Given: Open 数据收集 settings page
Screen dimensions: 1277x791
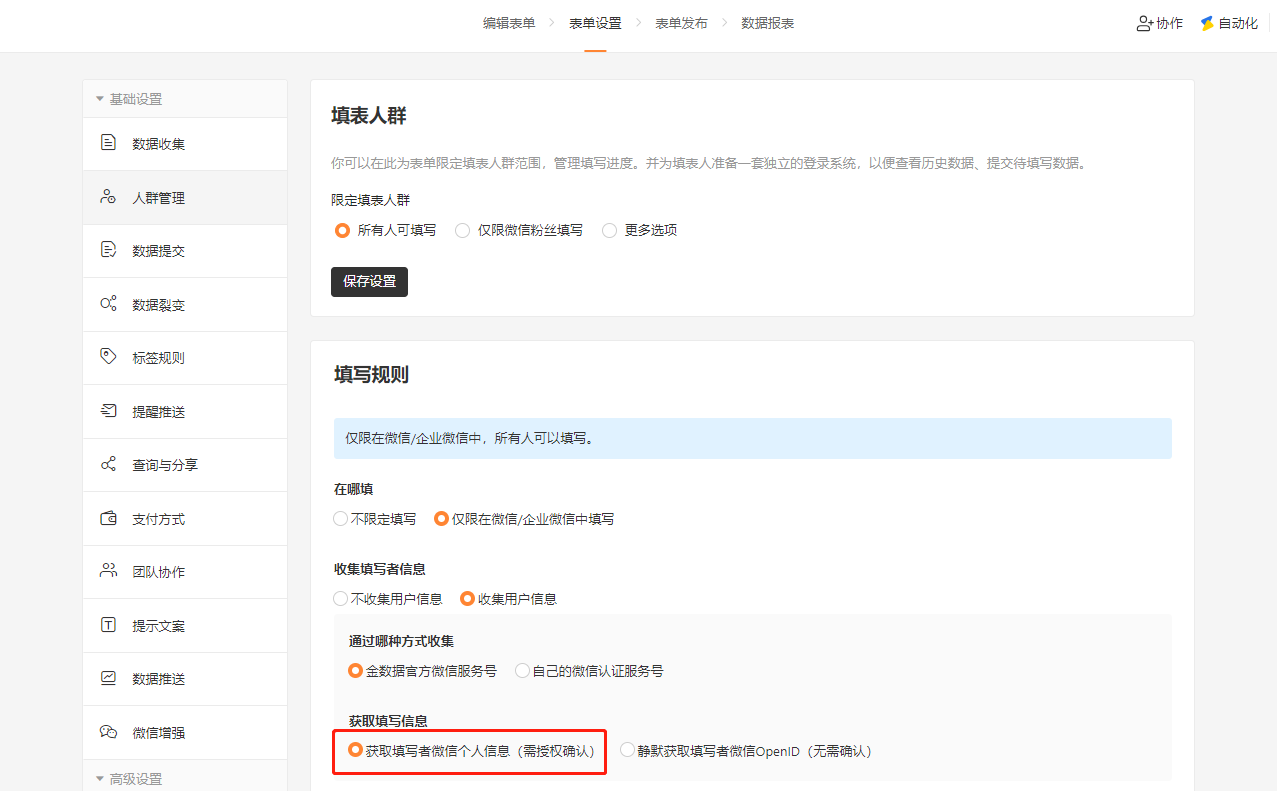Looking at the screenshot, I should [185, 144].
